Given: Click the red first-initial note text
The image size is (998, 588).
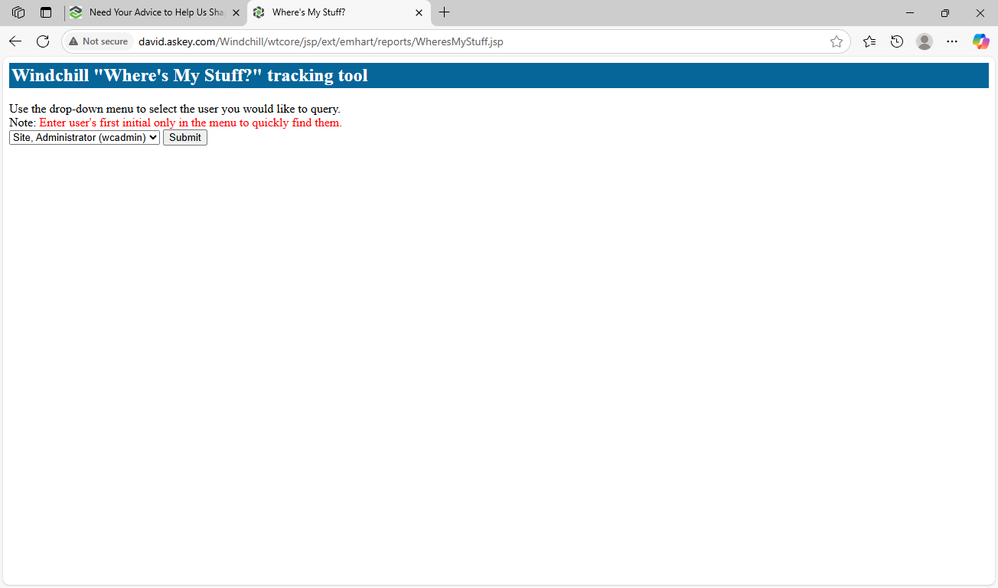Looking at the screenshot, I should (x=190, y=123).
